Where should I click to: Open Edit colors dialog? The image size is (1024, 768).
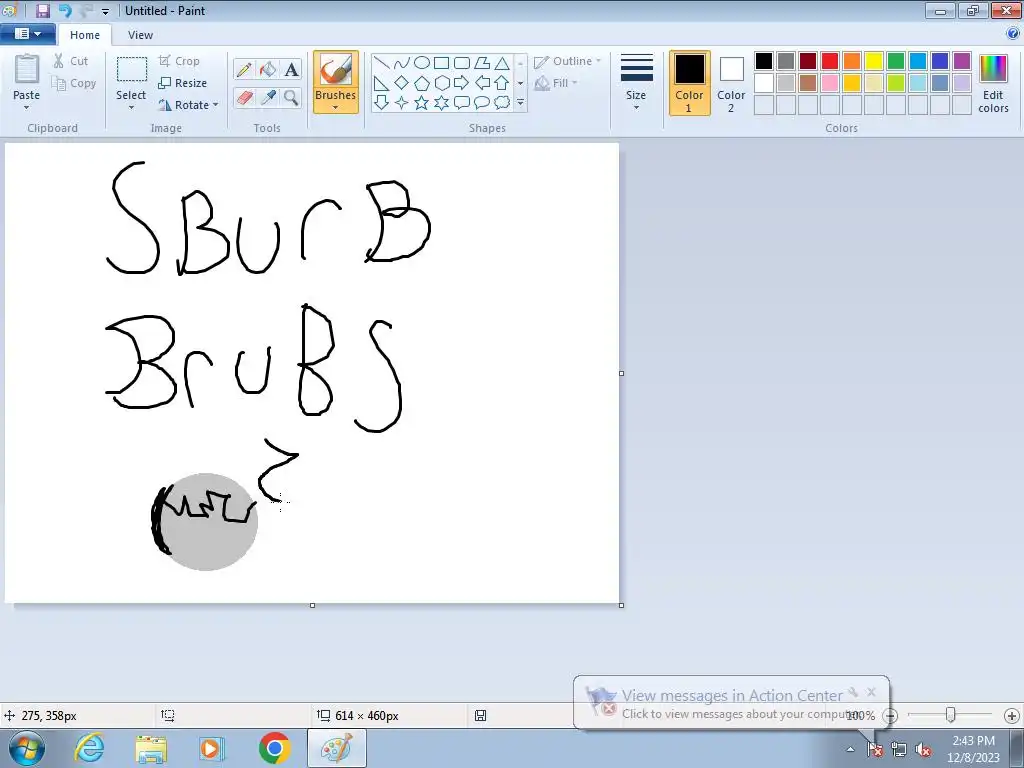pyautogui.click(x=993, y=83)
